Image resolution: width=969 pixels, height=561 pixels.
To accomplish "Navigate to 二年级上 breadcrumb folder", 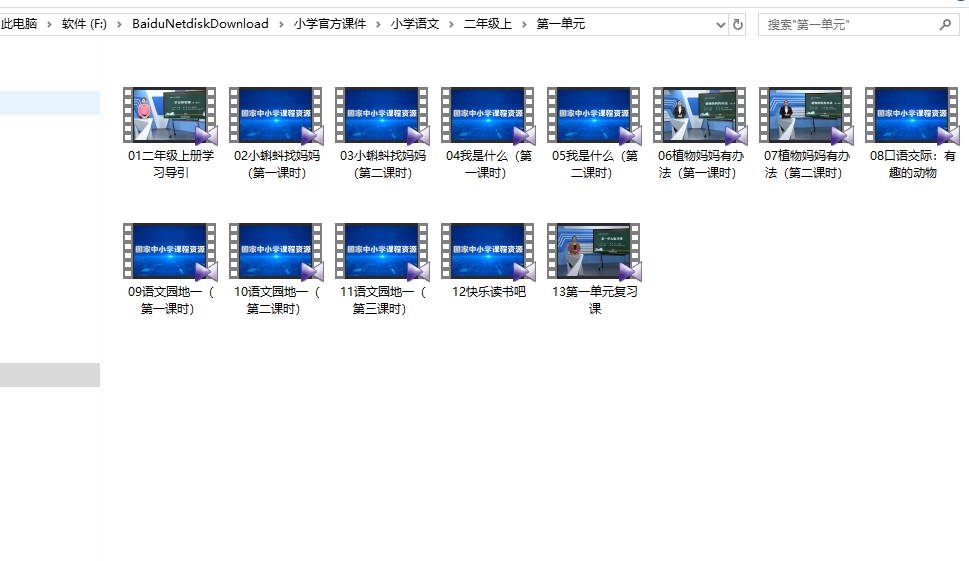I will click(x=487, y=24).
